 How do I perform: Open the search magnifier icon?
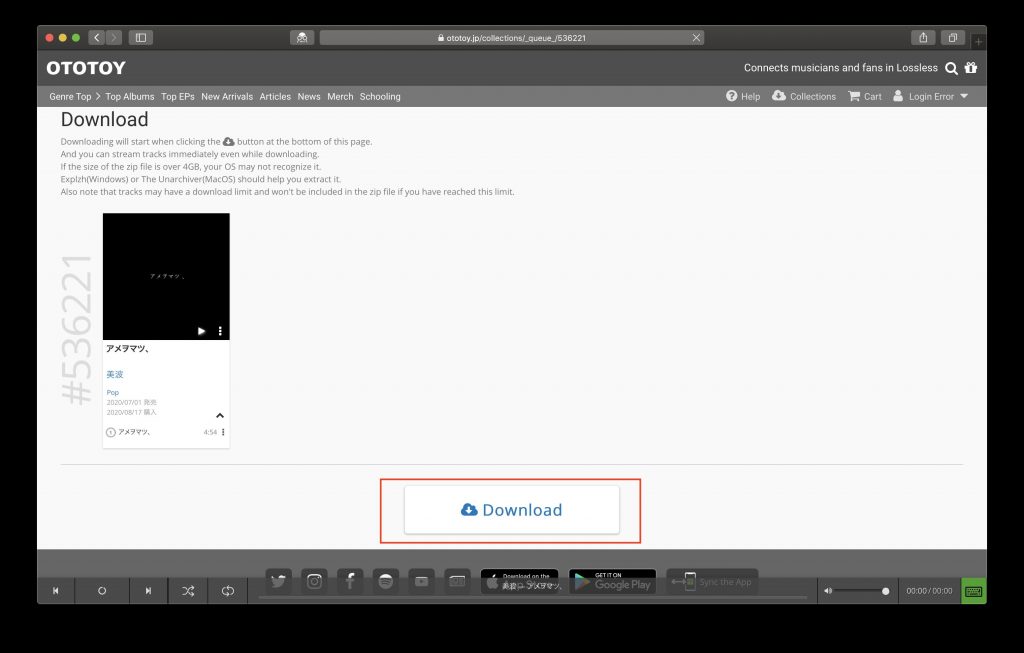pos(952,68)
